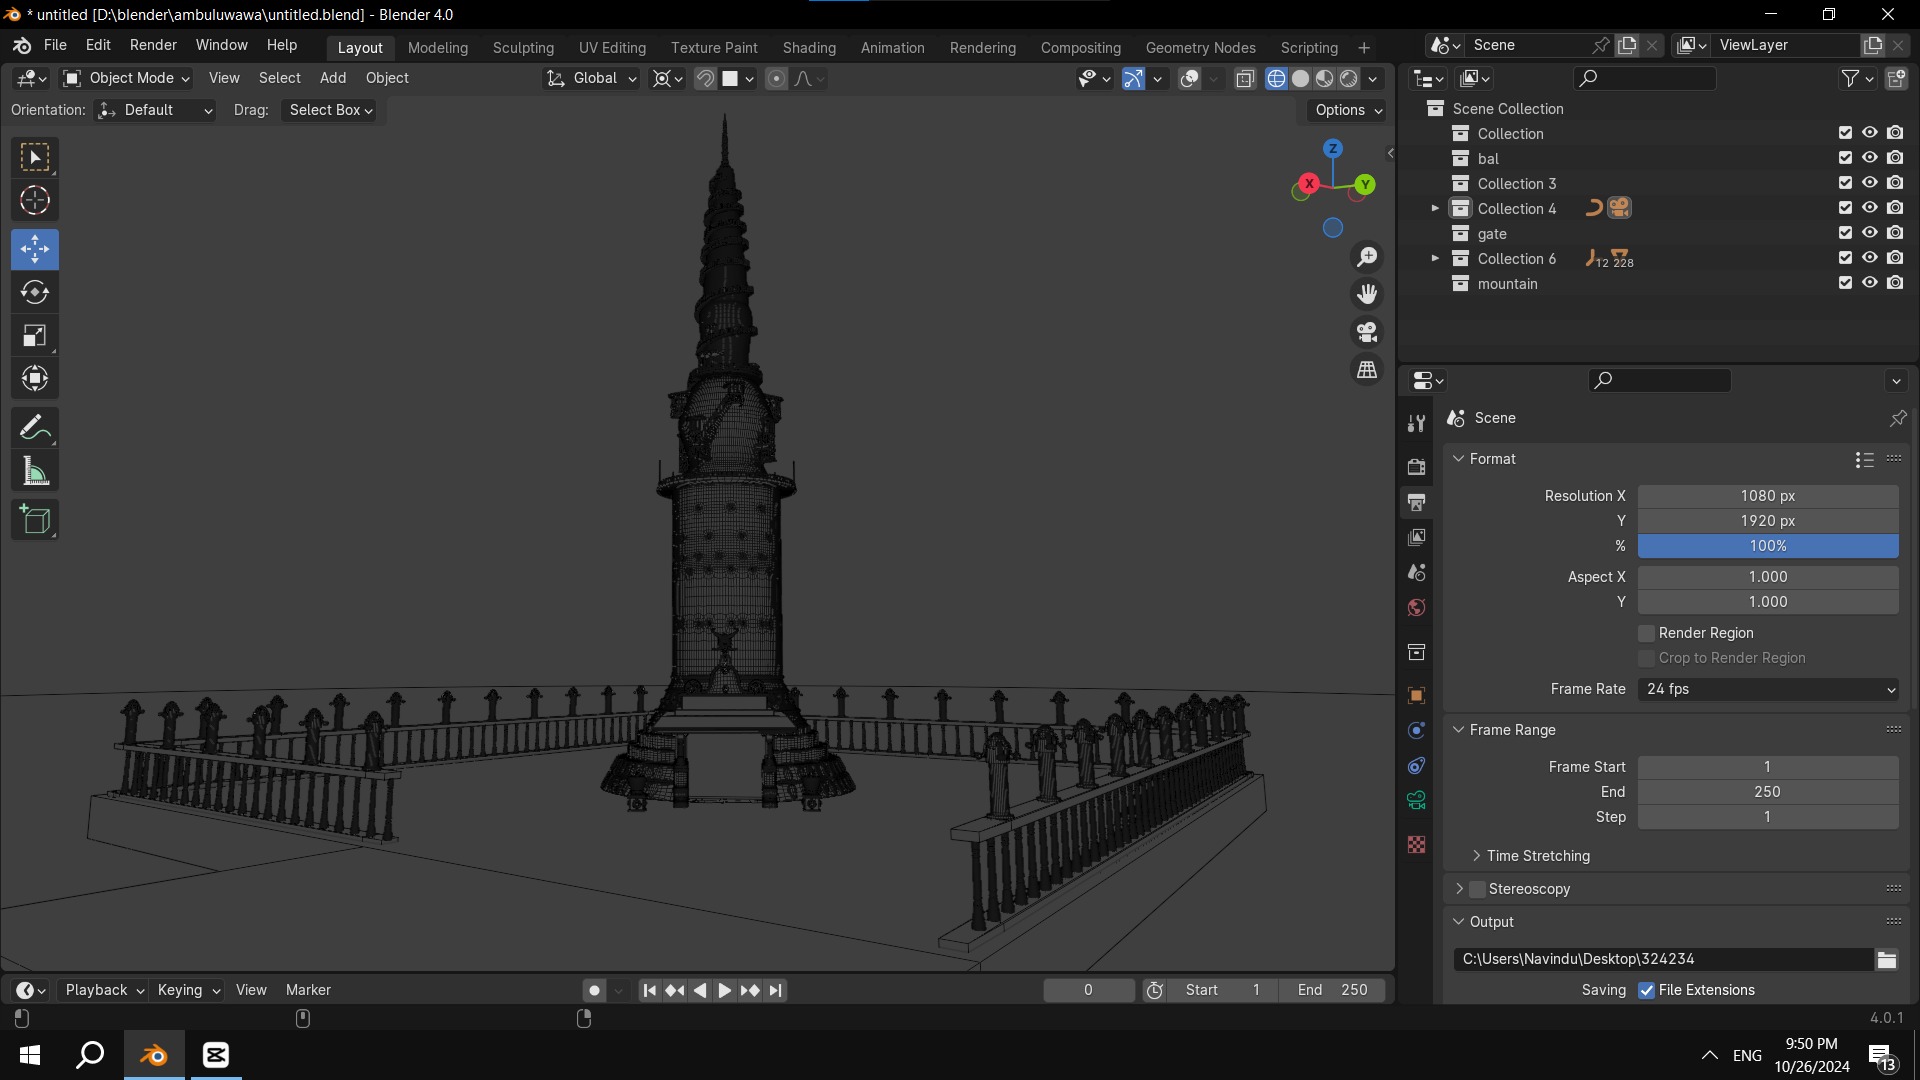Click the current frame number field
This screenshot has width=1920, height=1080.
pyautogui.click(x=1089, y=990)
